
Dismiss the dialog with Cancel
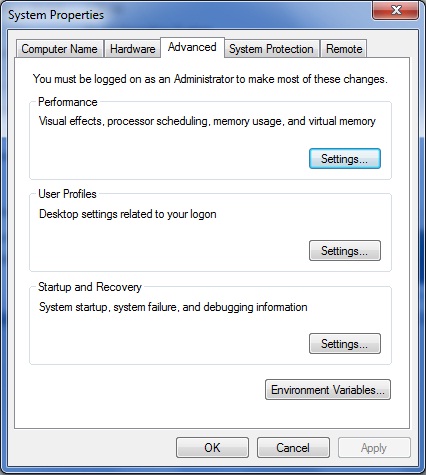pos(293,448)
